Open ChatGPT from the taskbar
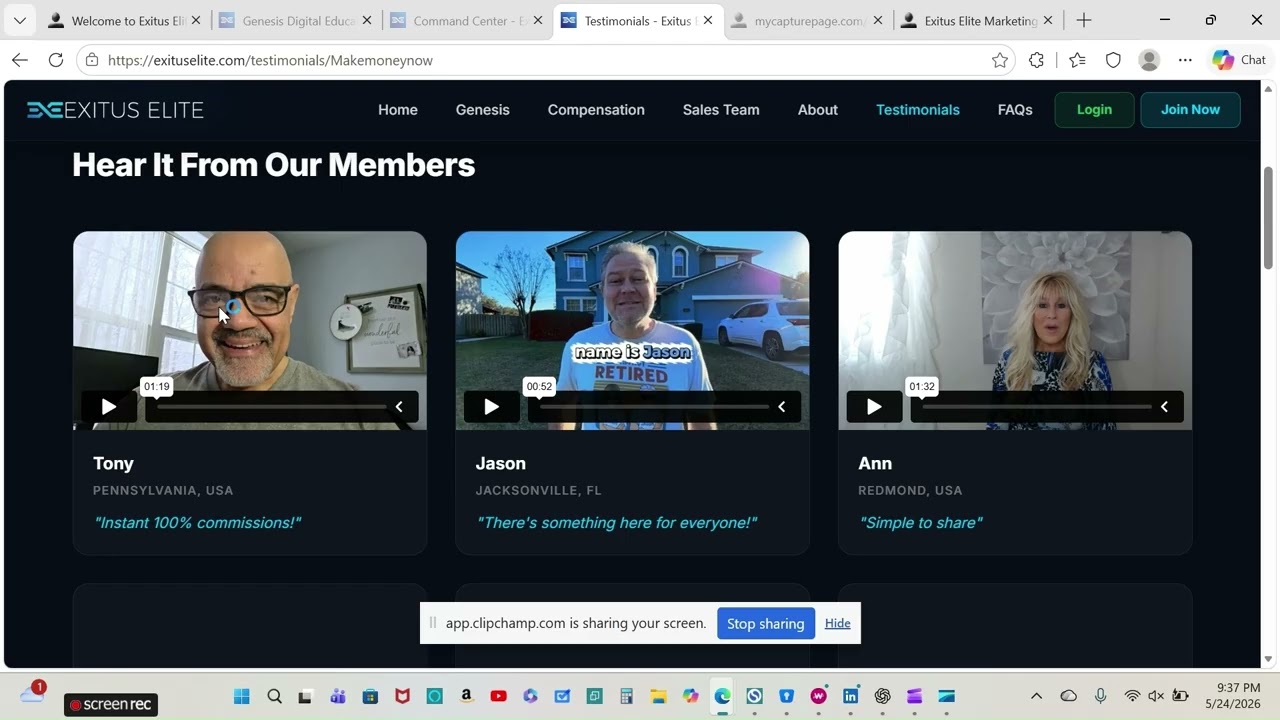 tap(882, 696)
